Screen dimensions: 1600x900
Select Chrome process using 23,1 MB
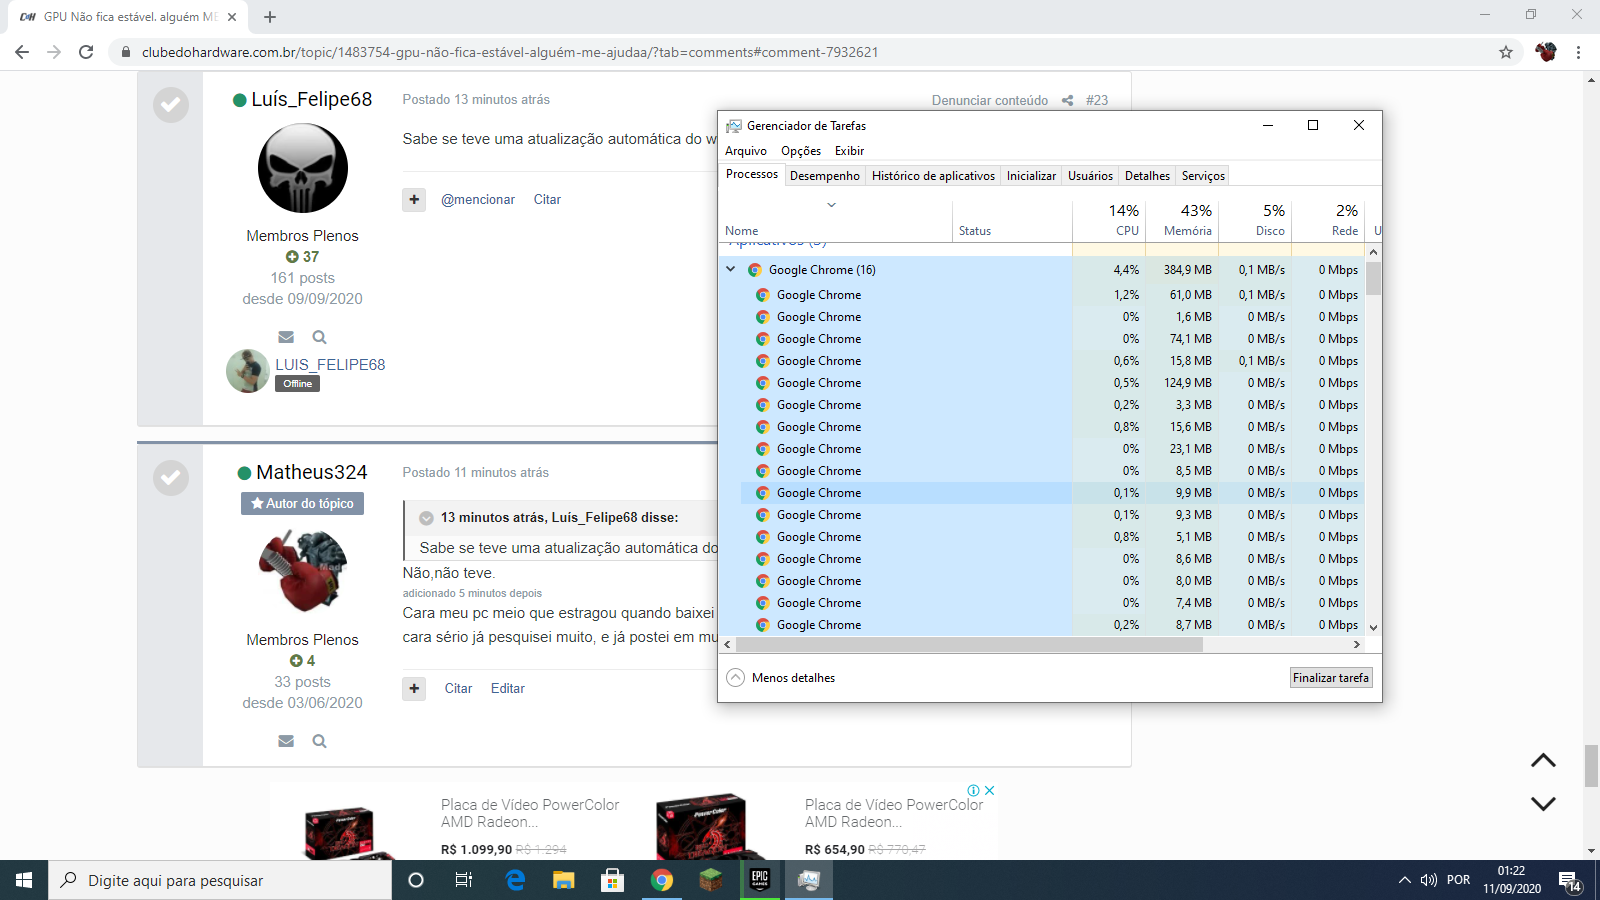pos(1042,449)
